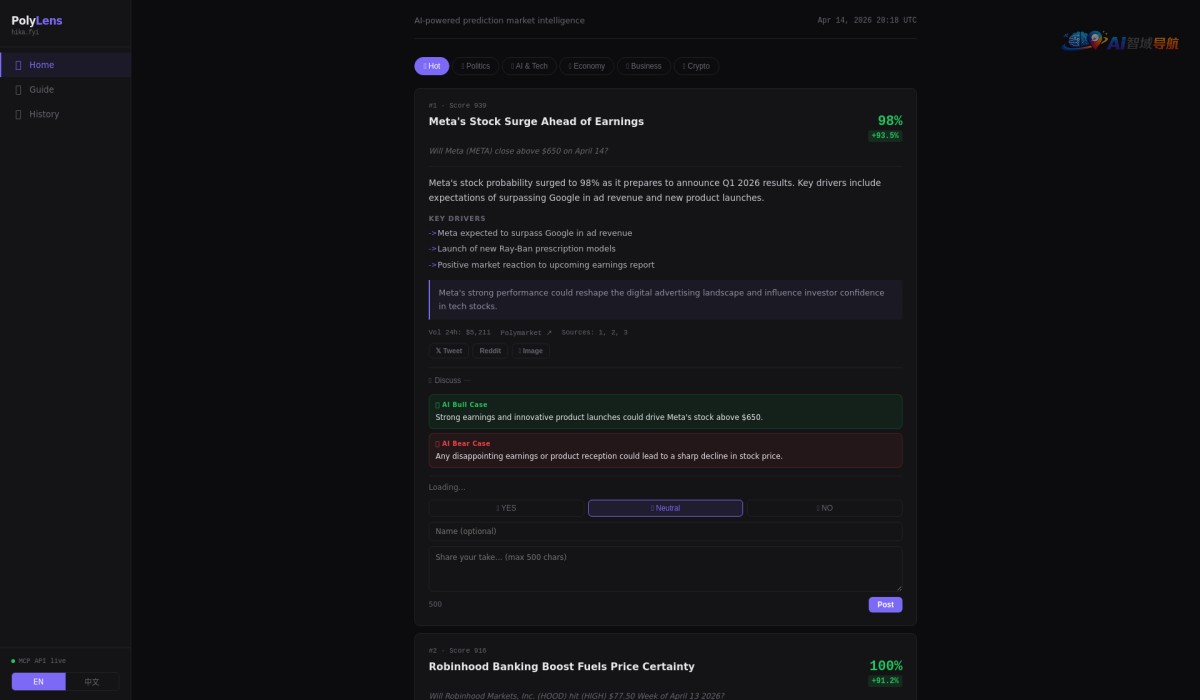Viewport: 1200px width, 700px height.
Task: Select the YES vote option
Action: (507, 508)
